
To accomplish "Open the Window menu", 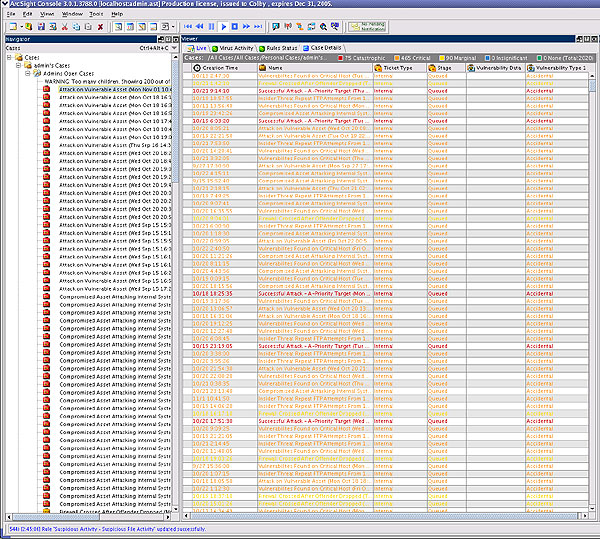I will click(x=73, y=14).
